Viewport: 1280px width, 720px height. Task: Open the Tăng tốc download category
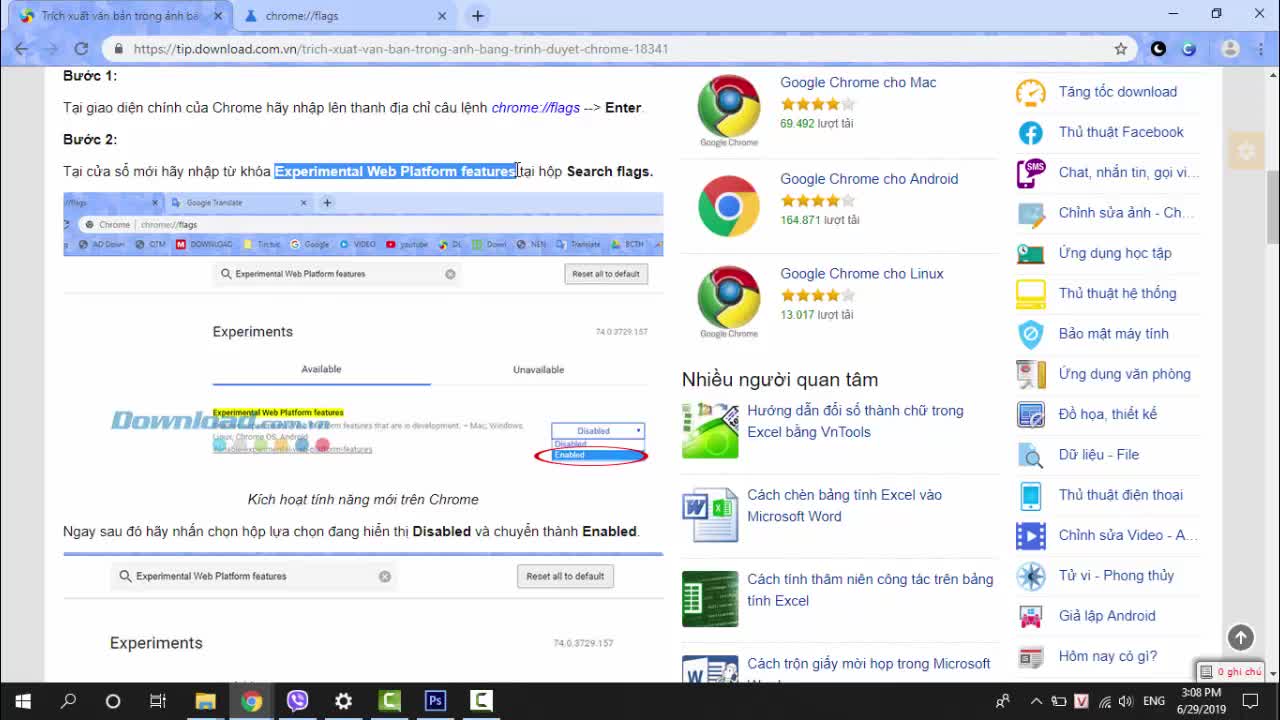1117,92
